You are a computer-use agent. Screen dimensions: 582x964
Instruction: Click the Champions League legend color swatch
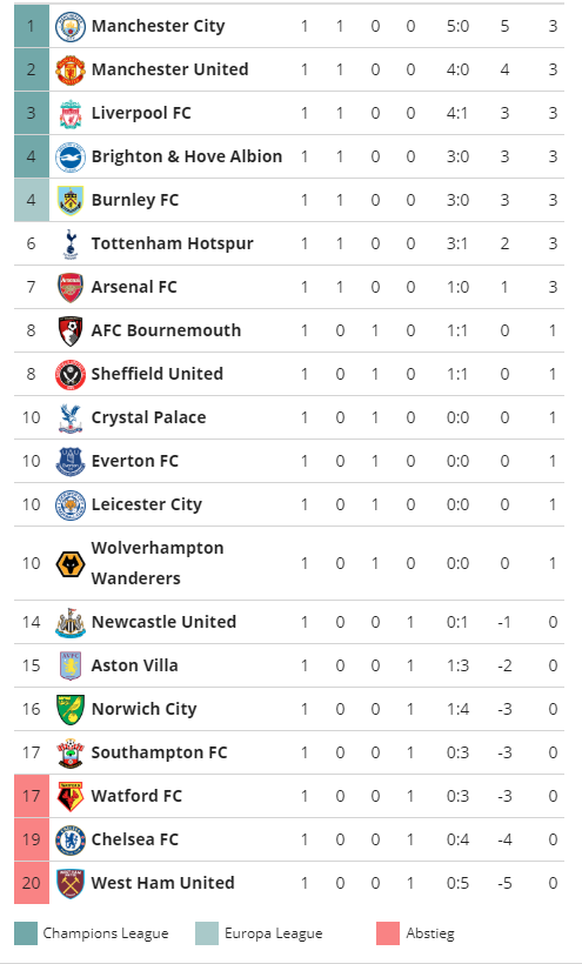(x=25, y=933)
